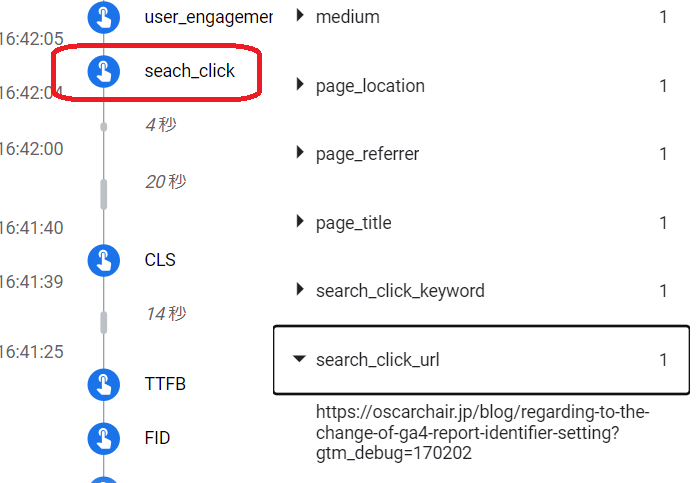Expand the page_location parameter
The height and width of the screenshot is (483, 697).
click(x=300, y=85)
